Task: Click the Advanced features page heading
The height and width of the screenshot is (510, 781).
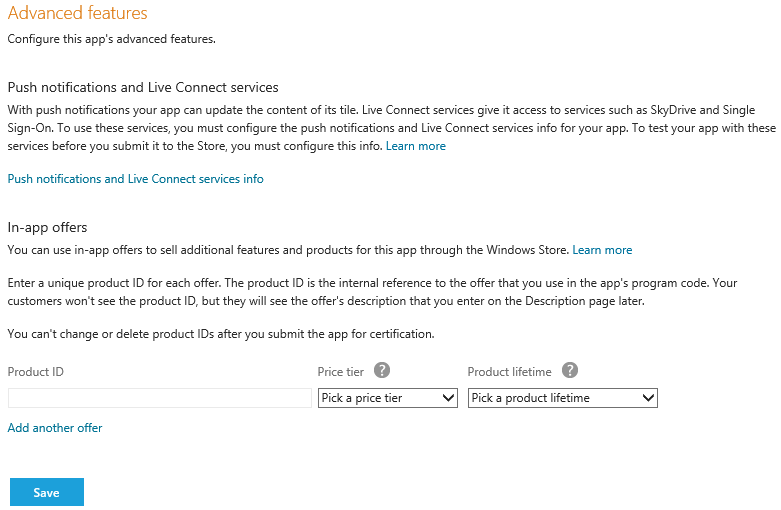Action: tap(78, 13)
